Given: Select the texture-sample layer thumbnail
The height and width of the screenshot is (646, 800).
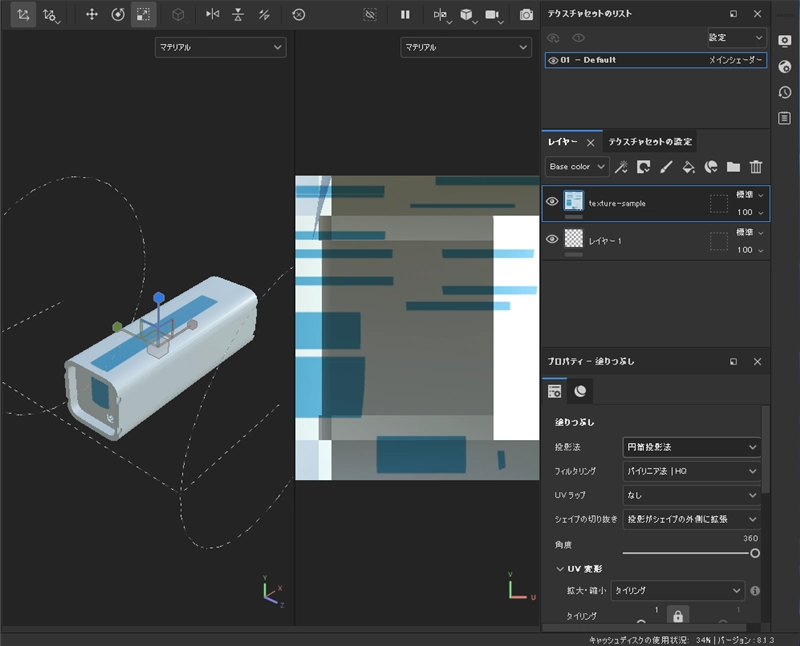Looking at the screenshot, I should click(x=573, y=201).
